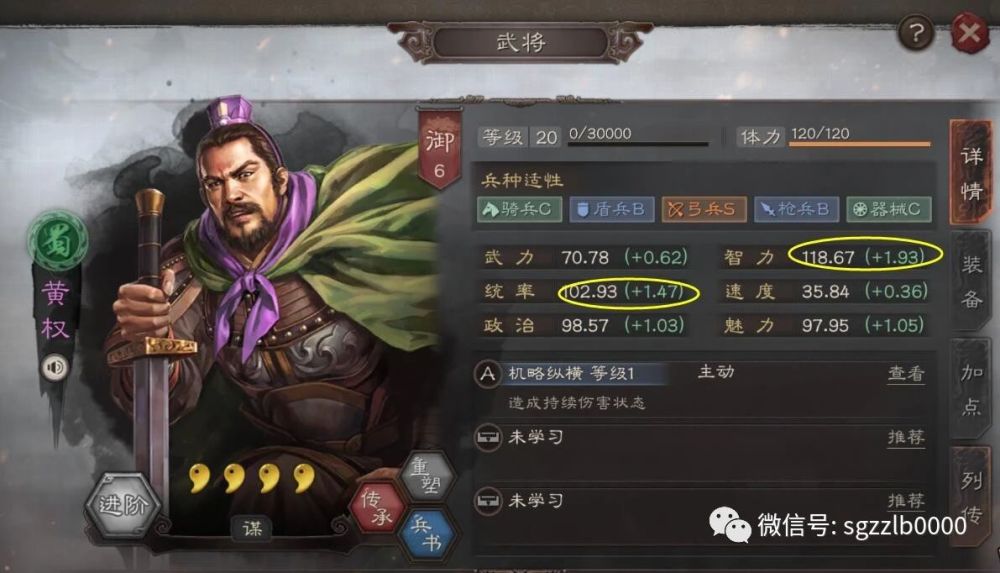View details via 查看 link for 机略纵横

906,373
